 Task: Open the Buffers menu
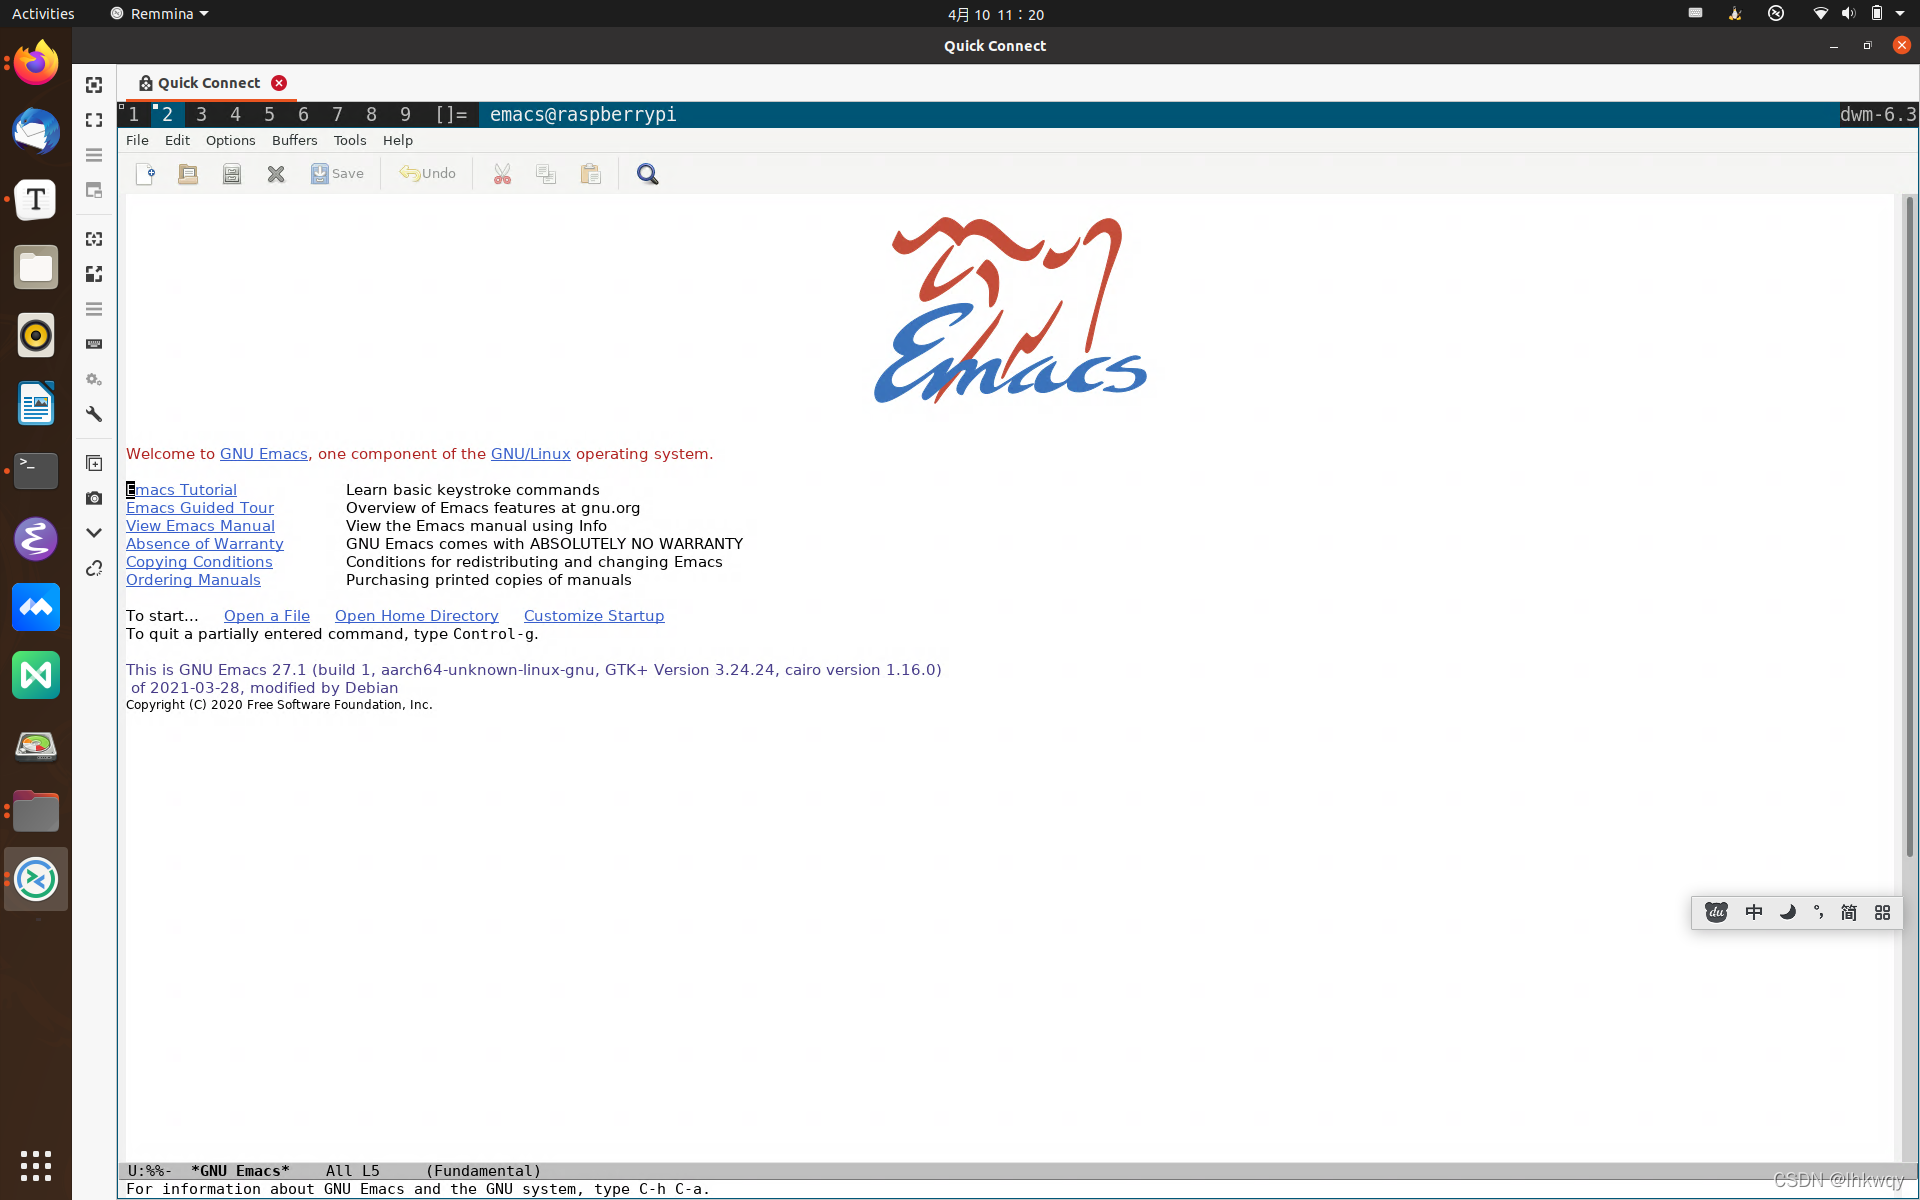click(x=294, y=140)
